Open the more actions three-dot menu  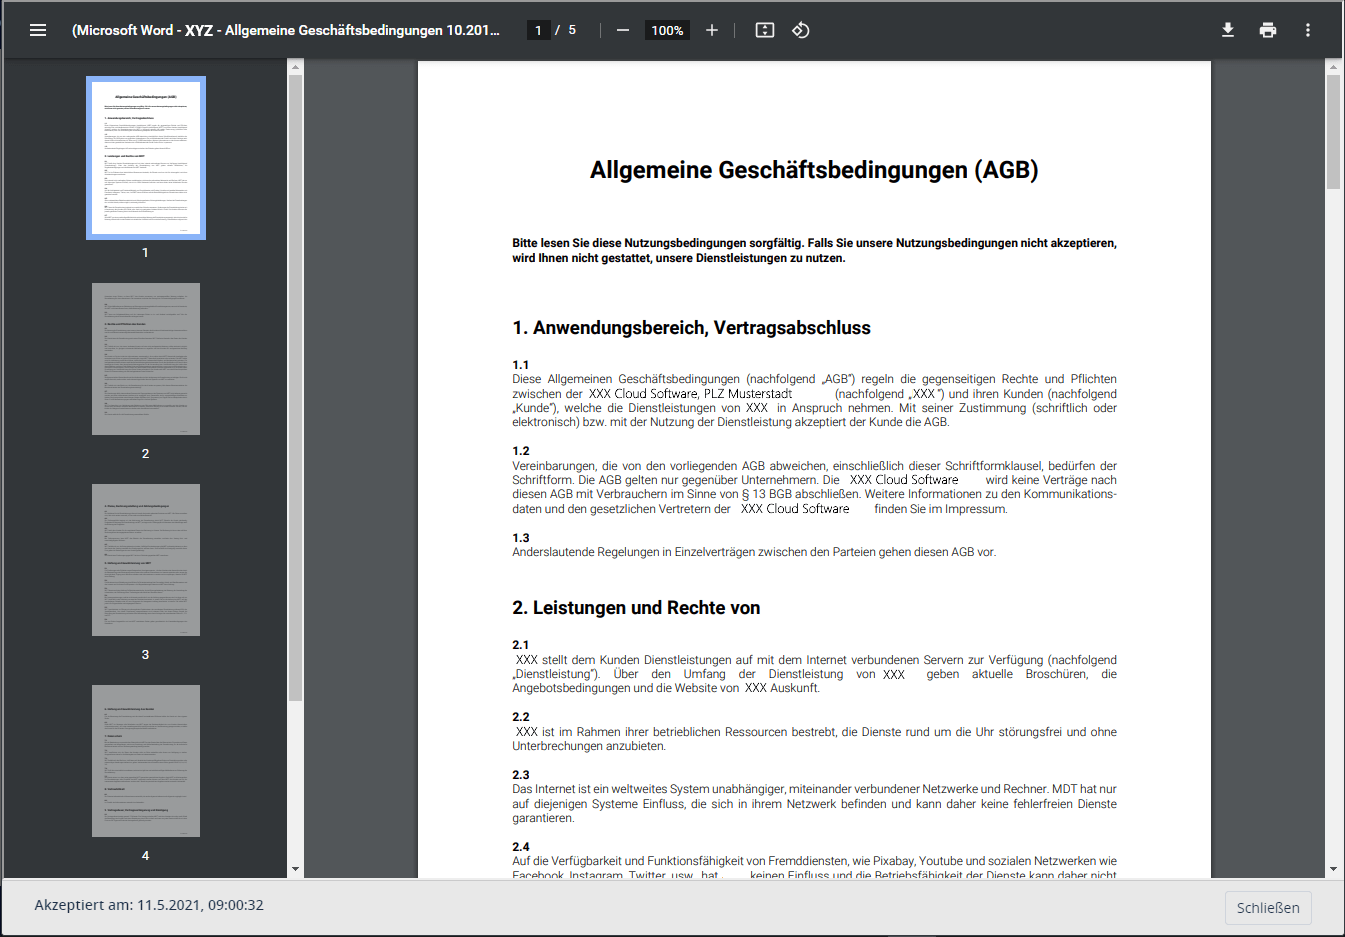(x=1308, y=30)
